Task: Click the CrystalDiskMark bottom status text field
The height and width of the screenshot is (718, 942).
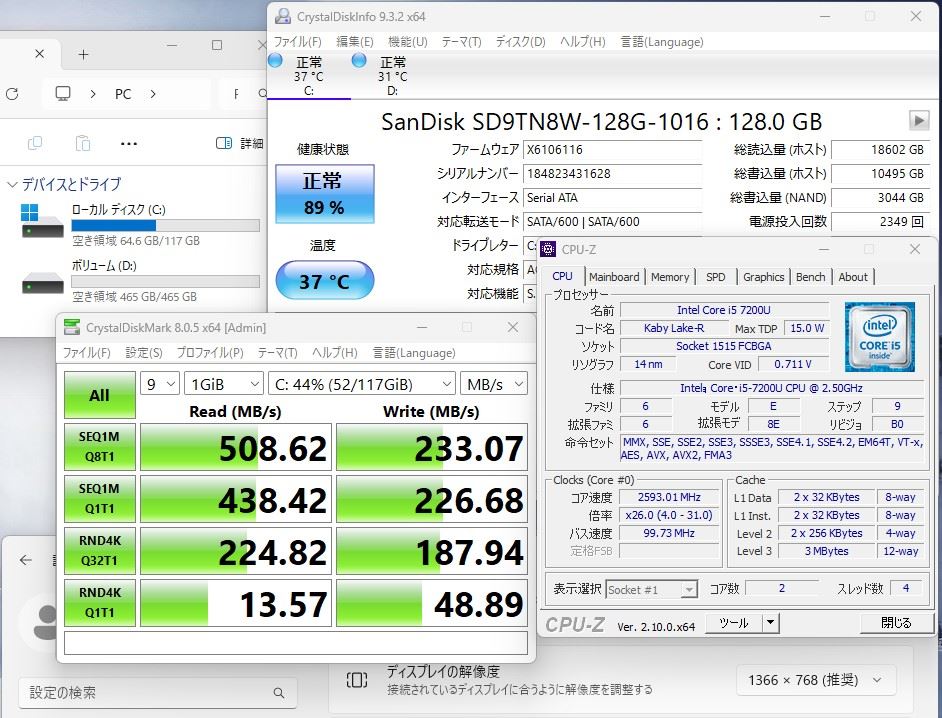Action: 296,643
